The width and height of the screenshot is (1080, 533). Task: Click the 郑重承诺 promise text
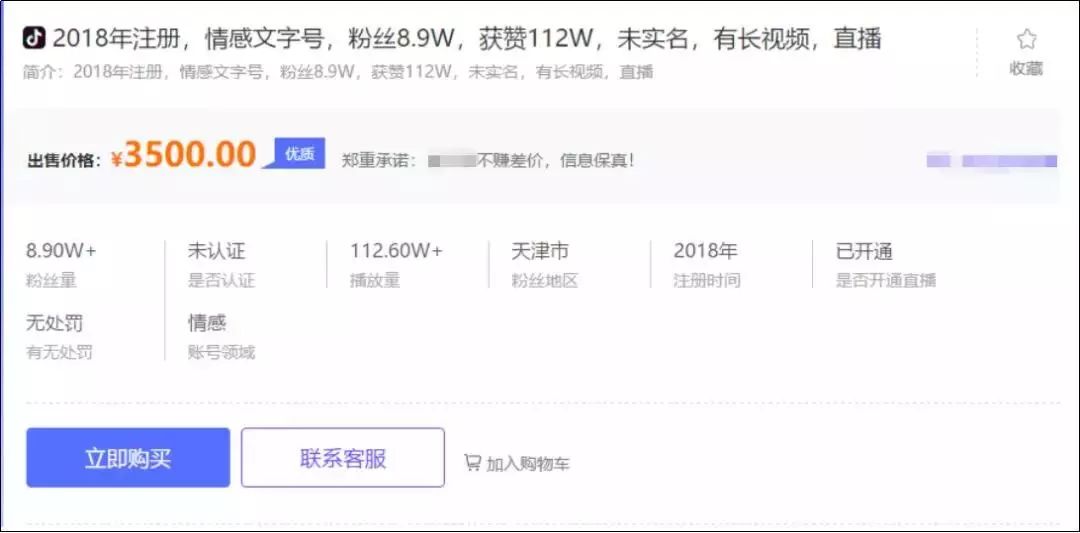coord(488,160)
